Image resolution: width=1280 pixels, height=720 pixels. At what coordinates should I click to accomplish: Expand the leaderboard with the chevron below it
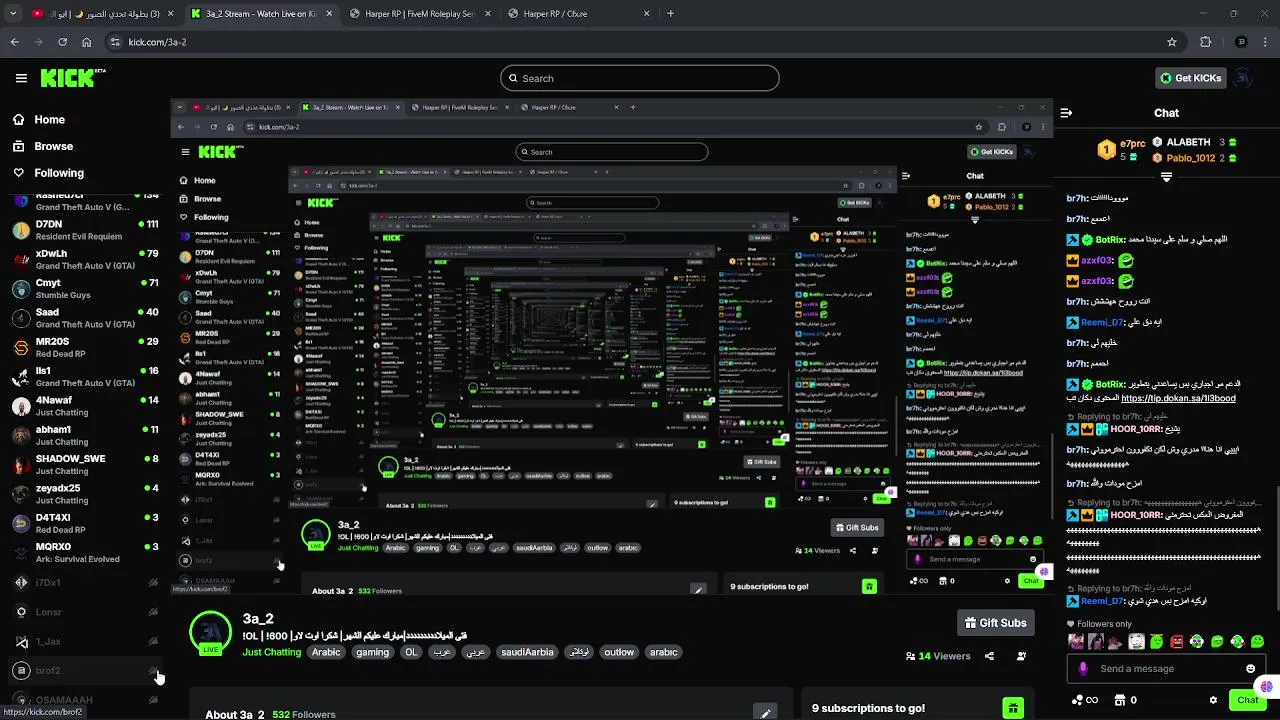1166,177
